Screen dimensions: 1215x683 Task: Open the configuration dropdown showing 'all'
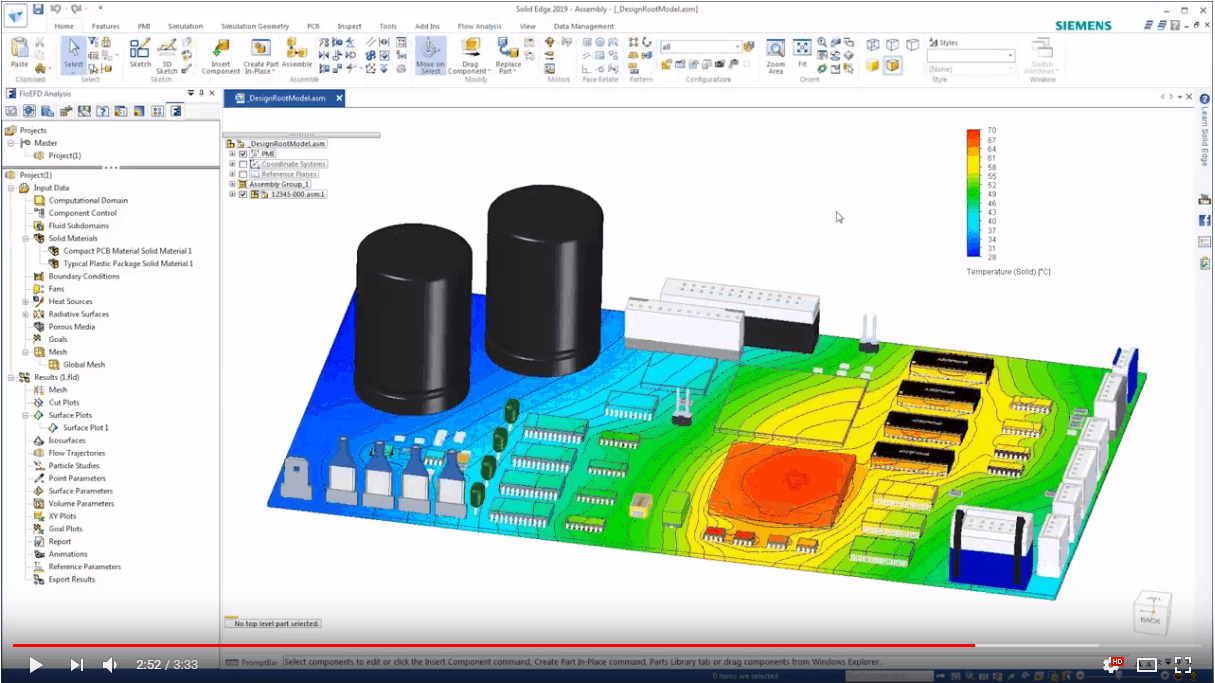(x=737, y=45)
